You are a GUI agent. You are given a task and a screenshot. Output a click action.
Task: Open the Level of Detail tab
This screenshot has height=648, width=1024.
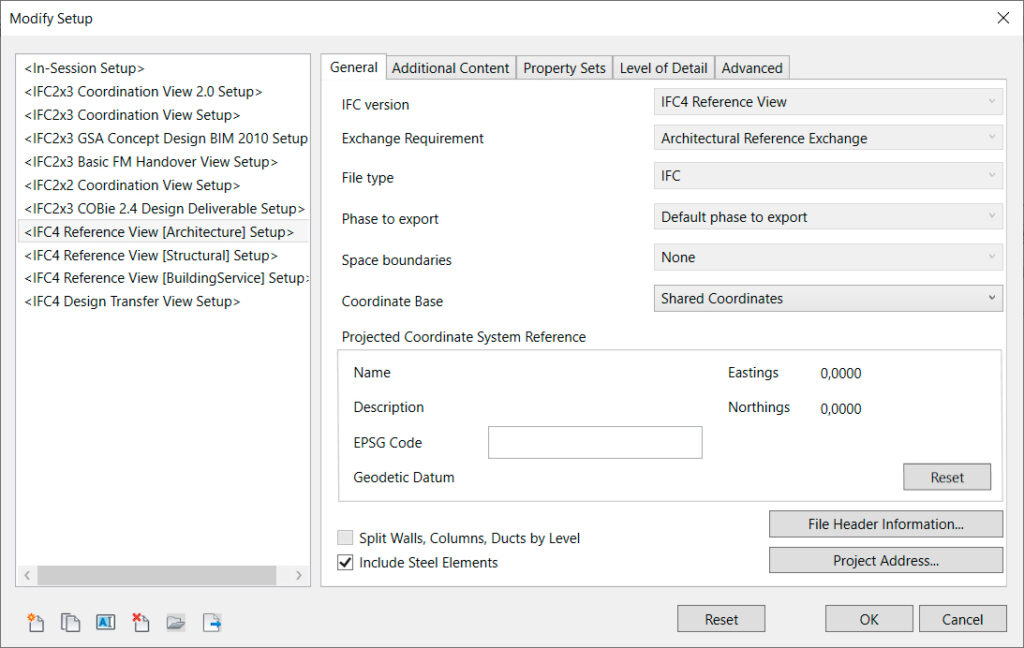pyautogui.click(x=664, y=68)
